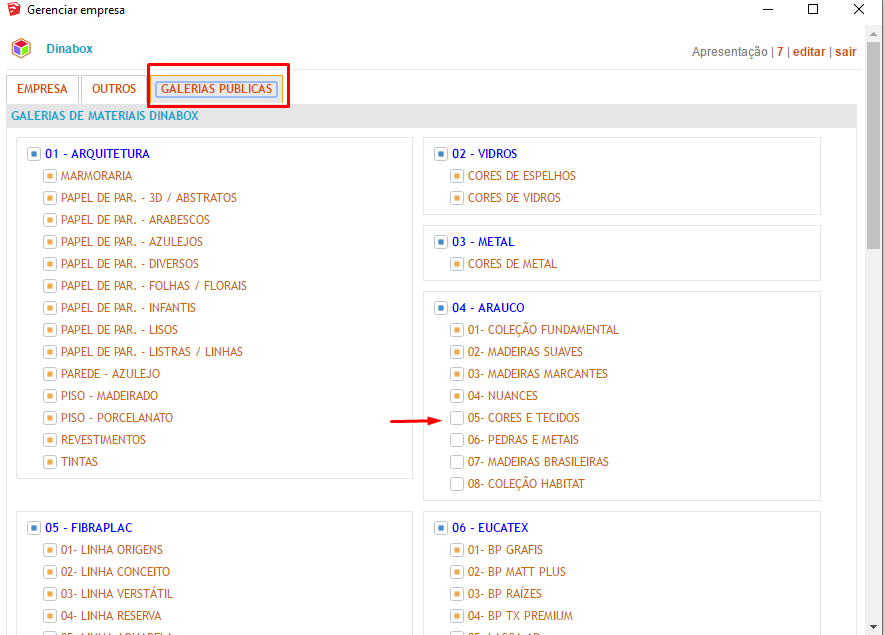This screenshot has height=635, width=885.
Task: Select the GALERIAS PÚBLICAS tab
Action: (217, 89)
